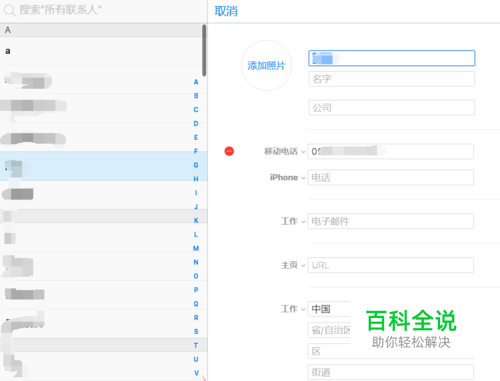Click the first name (名字) field
The image size is (500, 381).
click(x=392, y=79)
